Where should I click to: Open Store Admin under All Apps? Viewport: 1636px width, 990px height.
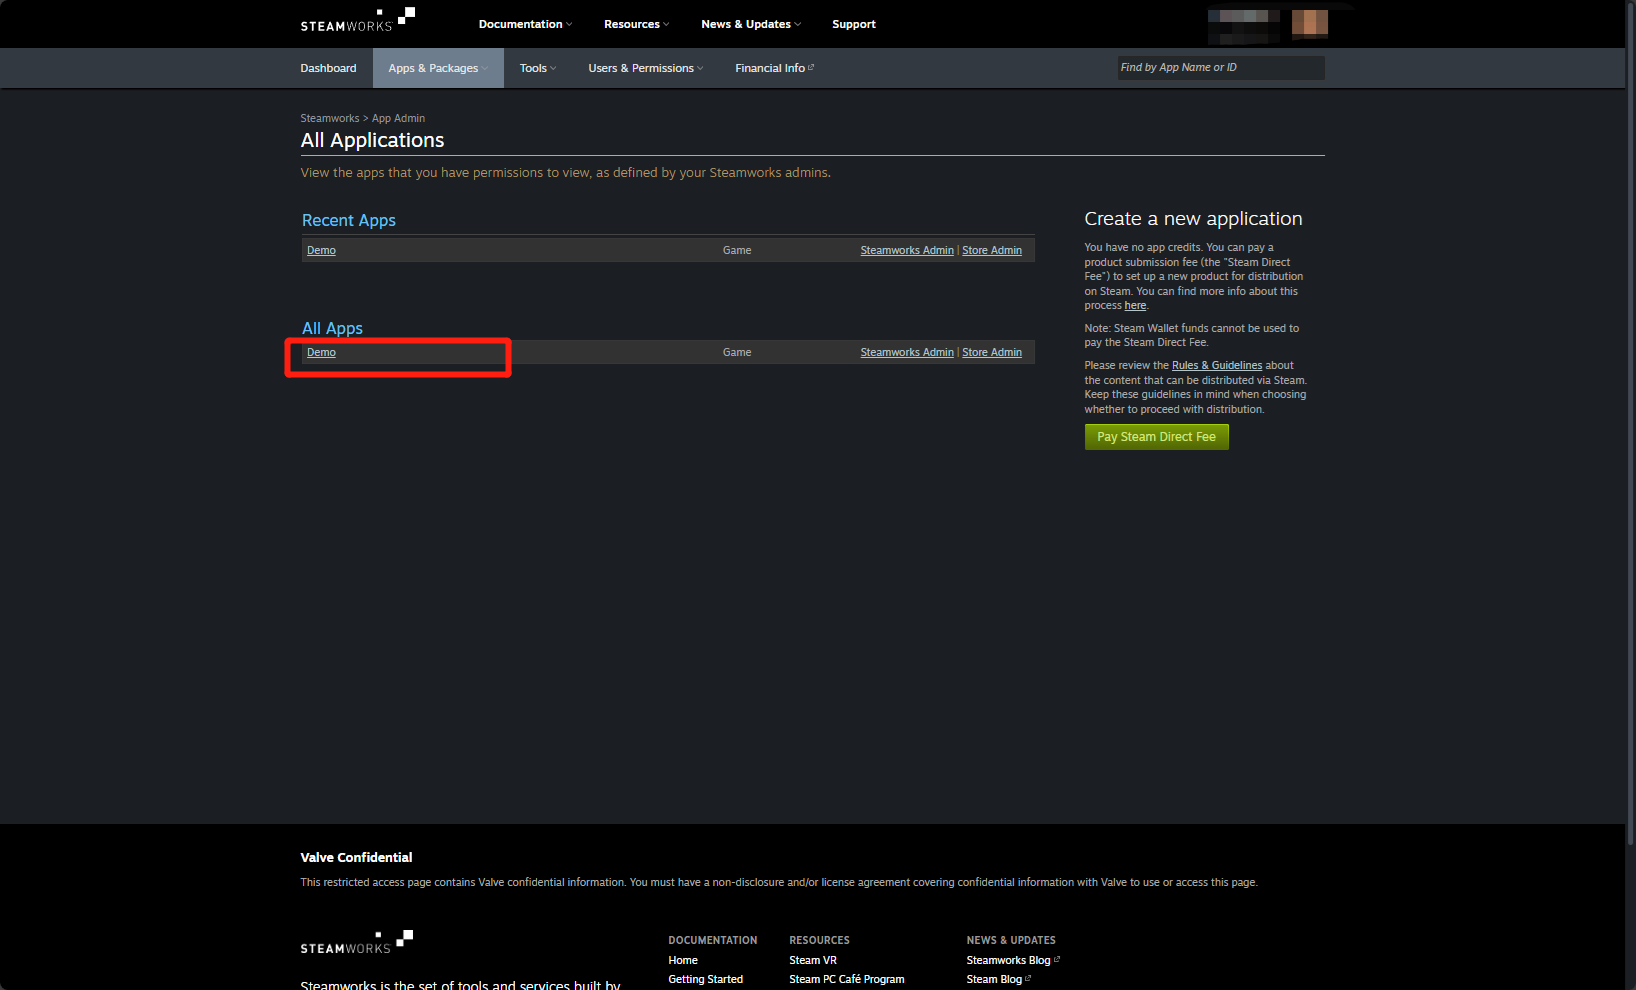tap(991, 352)
